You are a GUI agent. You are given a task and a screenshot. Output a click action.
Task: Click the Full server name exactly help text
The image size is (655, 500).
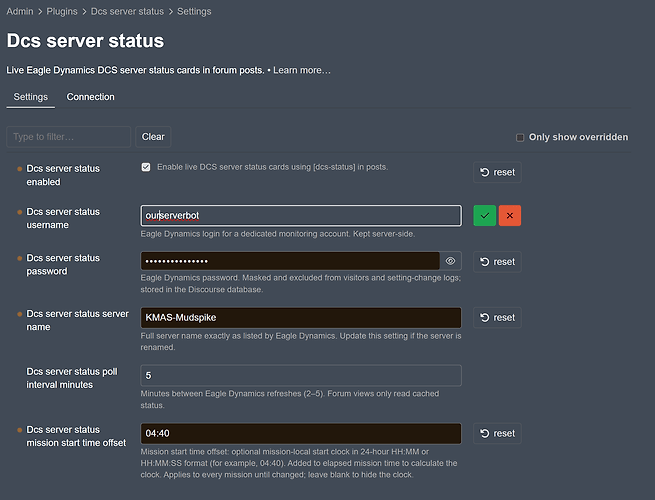pyautogui.click(x=301, y=341)
